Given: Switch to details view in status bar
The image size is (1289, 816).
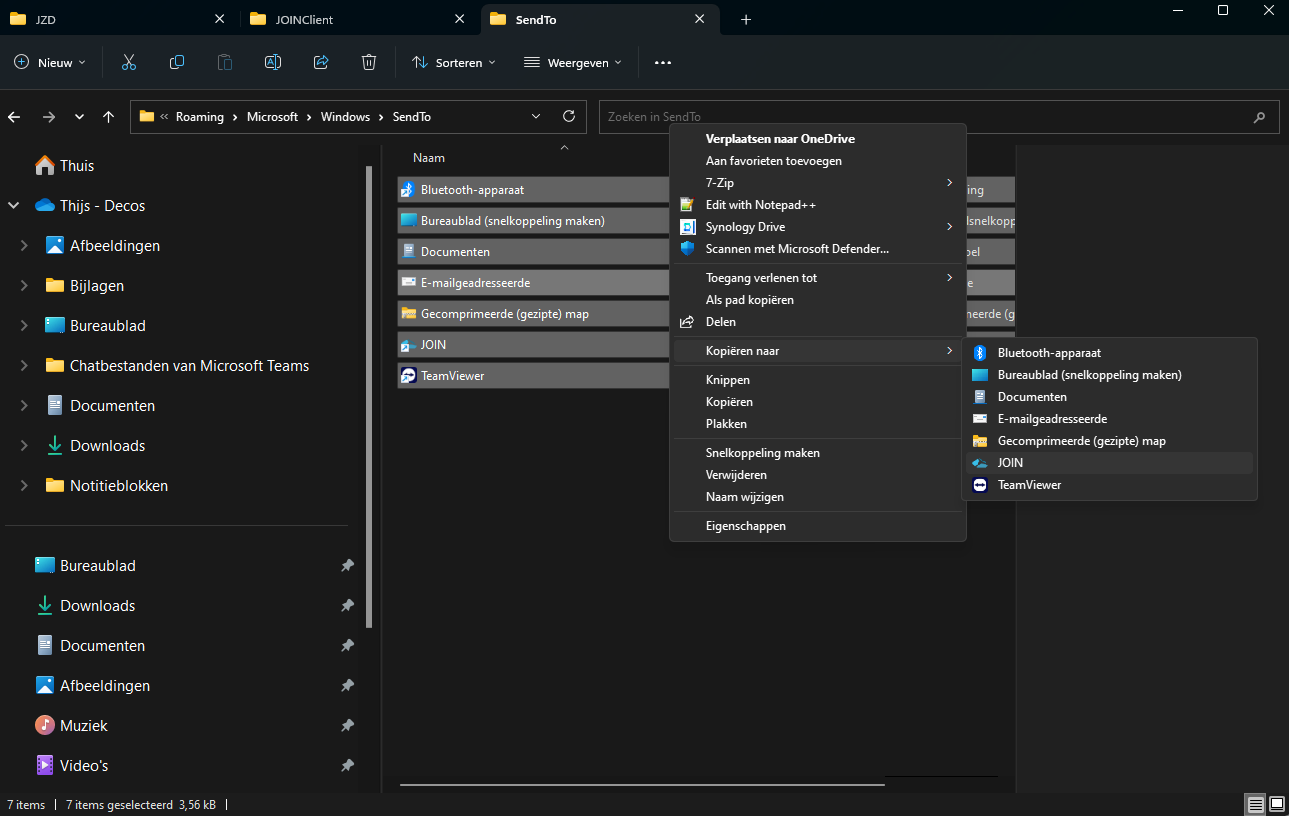Looking at the screenshot, I should pos(1255,804).
